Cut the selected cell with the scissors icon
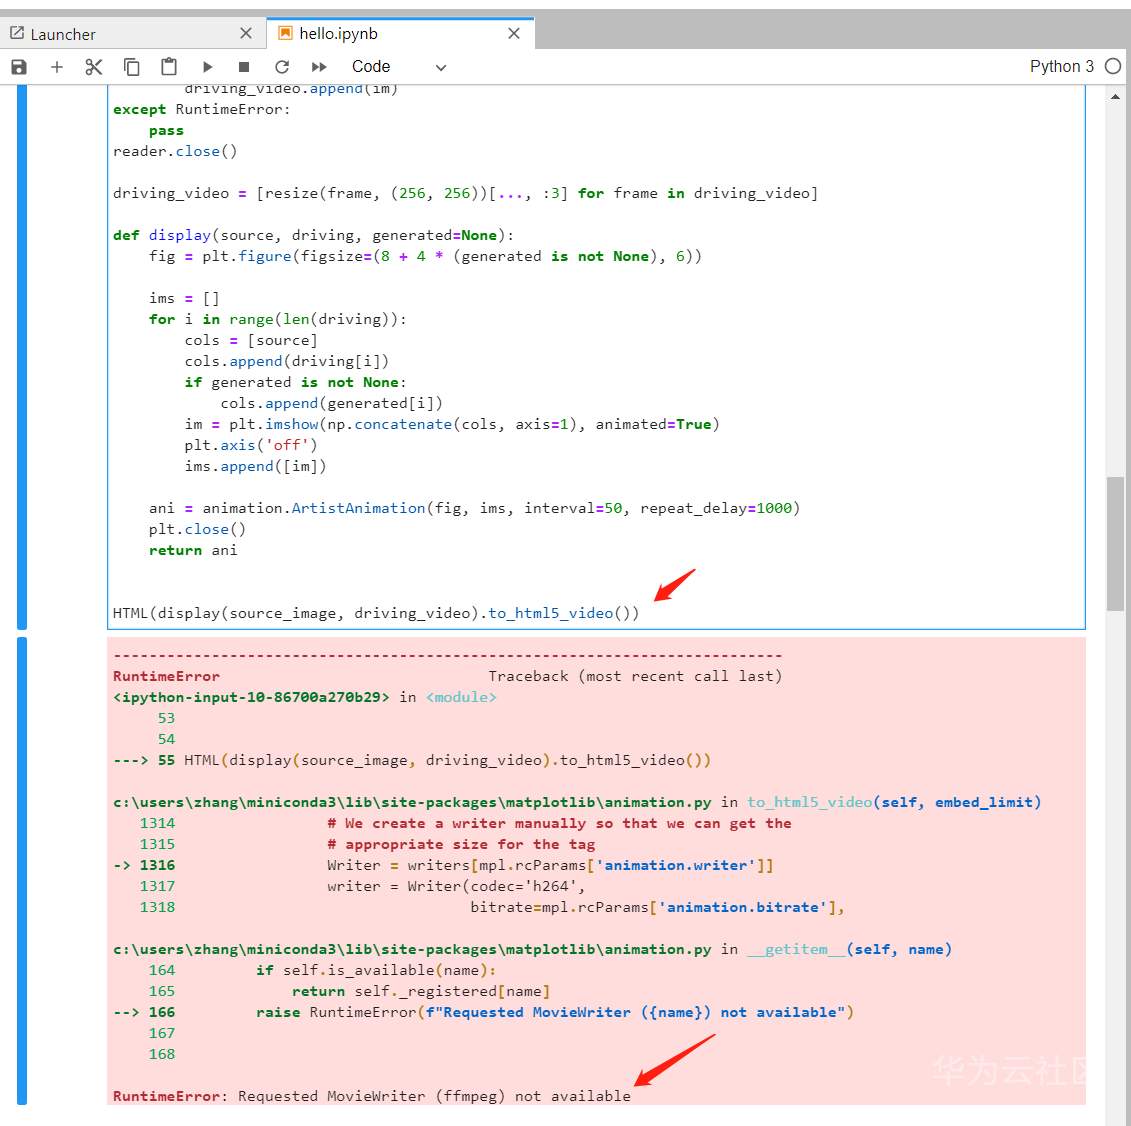The image size is (1131, 1126). [94, 67]
